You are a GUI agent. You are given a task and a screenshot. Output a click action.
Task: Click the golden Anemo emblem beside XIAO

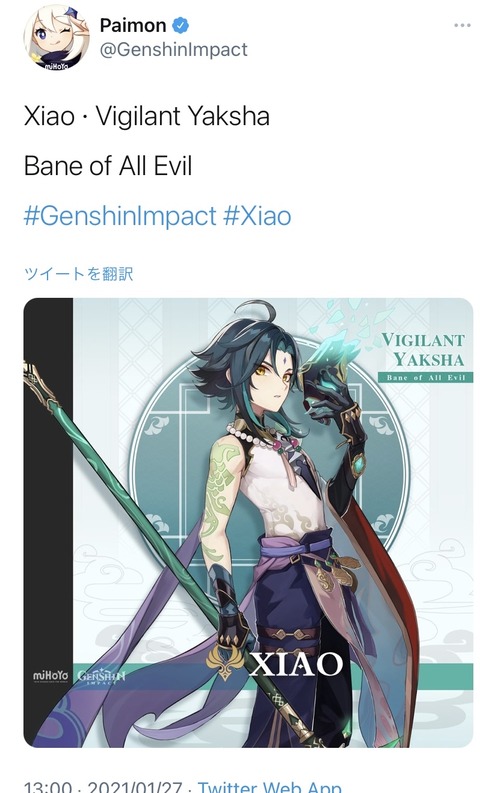(x=226, y=662)
